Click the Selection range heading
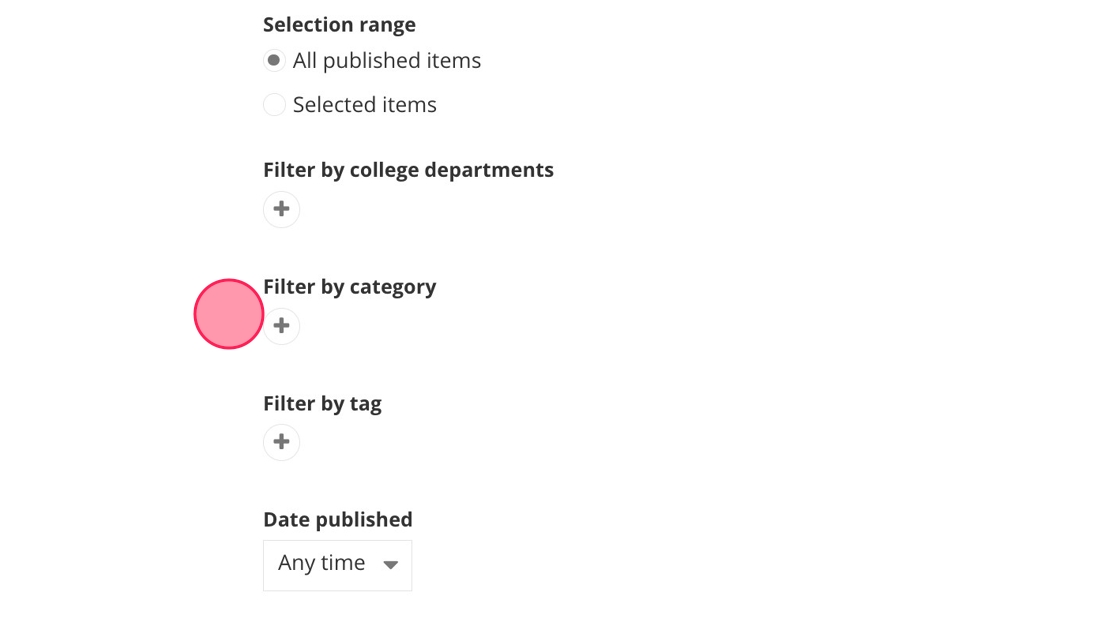The height and width of the screenshot is (626, 1120). pyautogui.click(x=339, y=25)
